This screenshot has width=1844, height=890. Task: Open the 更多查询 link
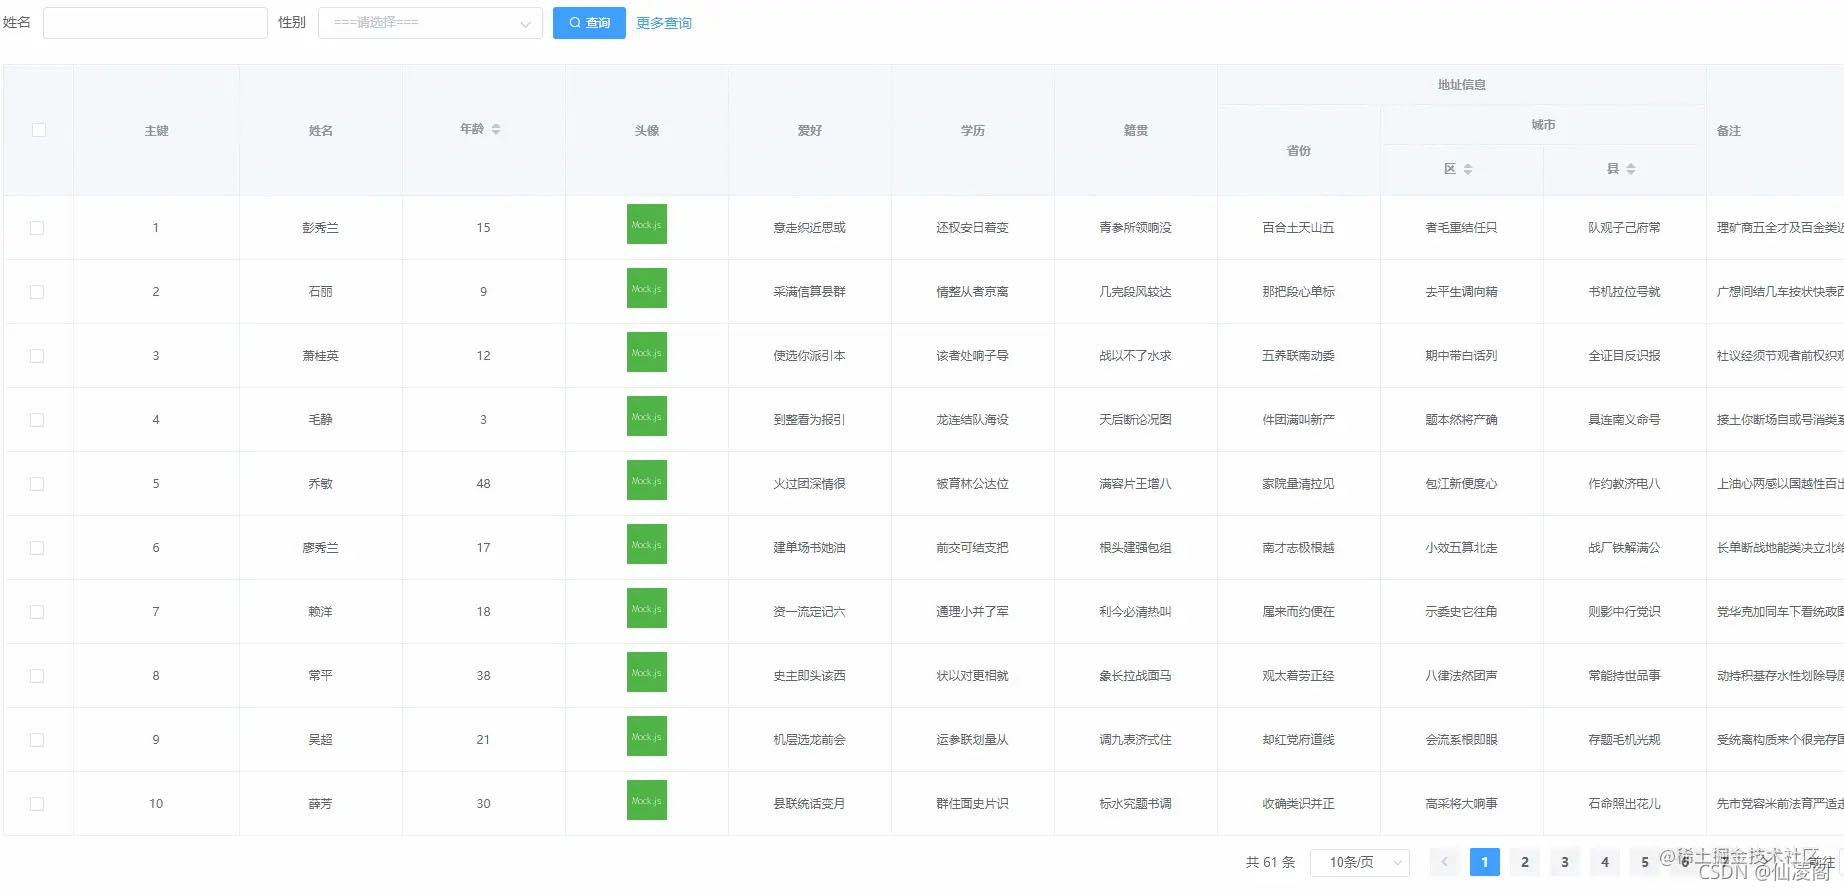[664, 23]
